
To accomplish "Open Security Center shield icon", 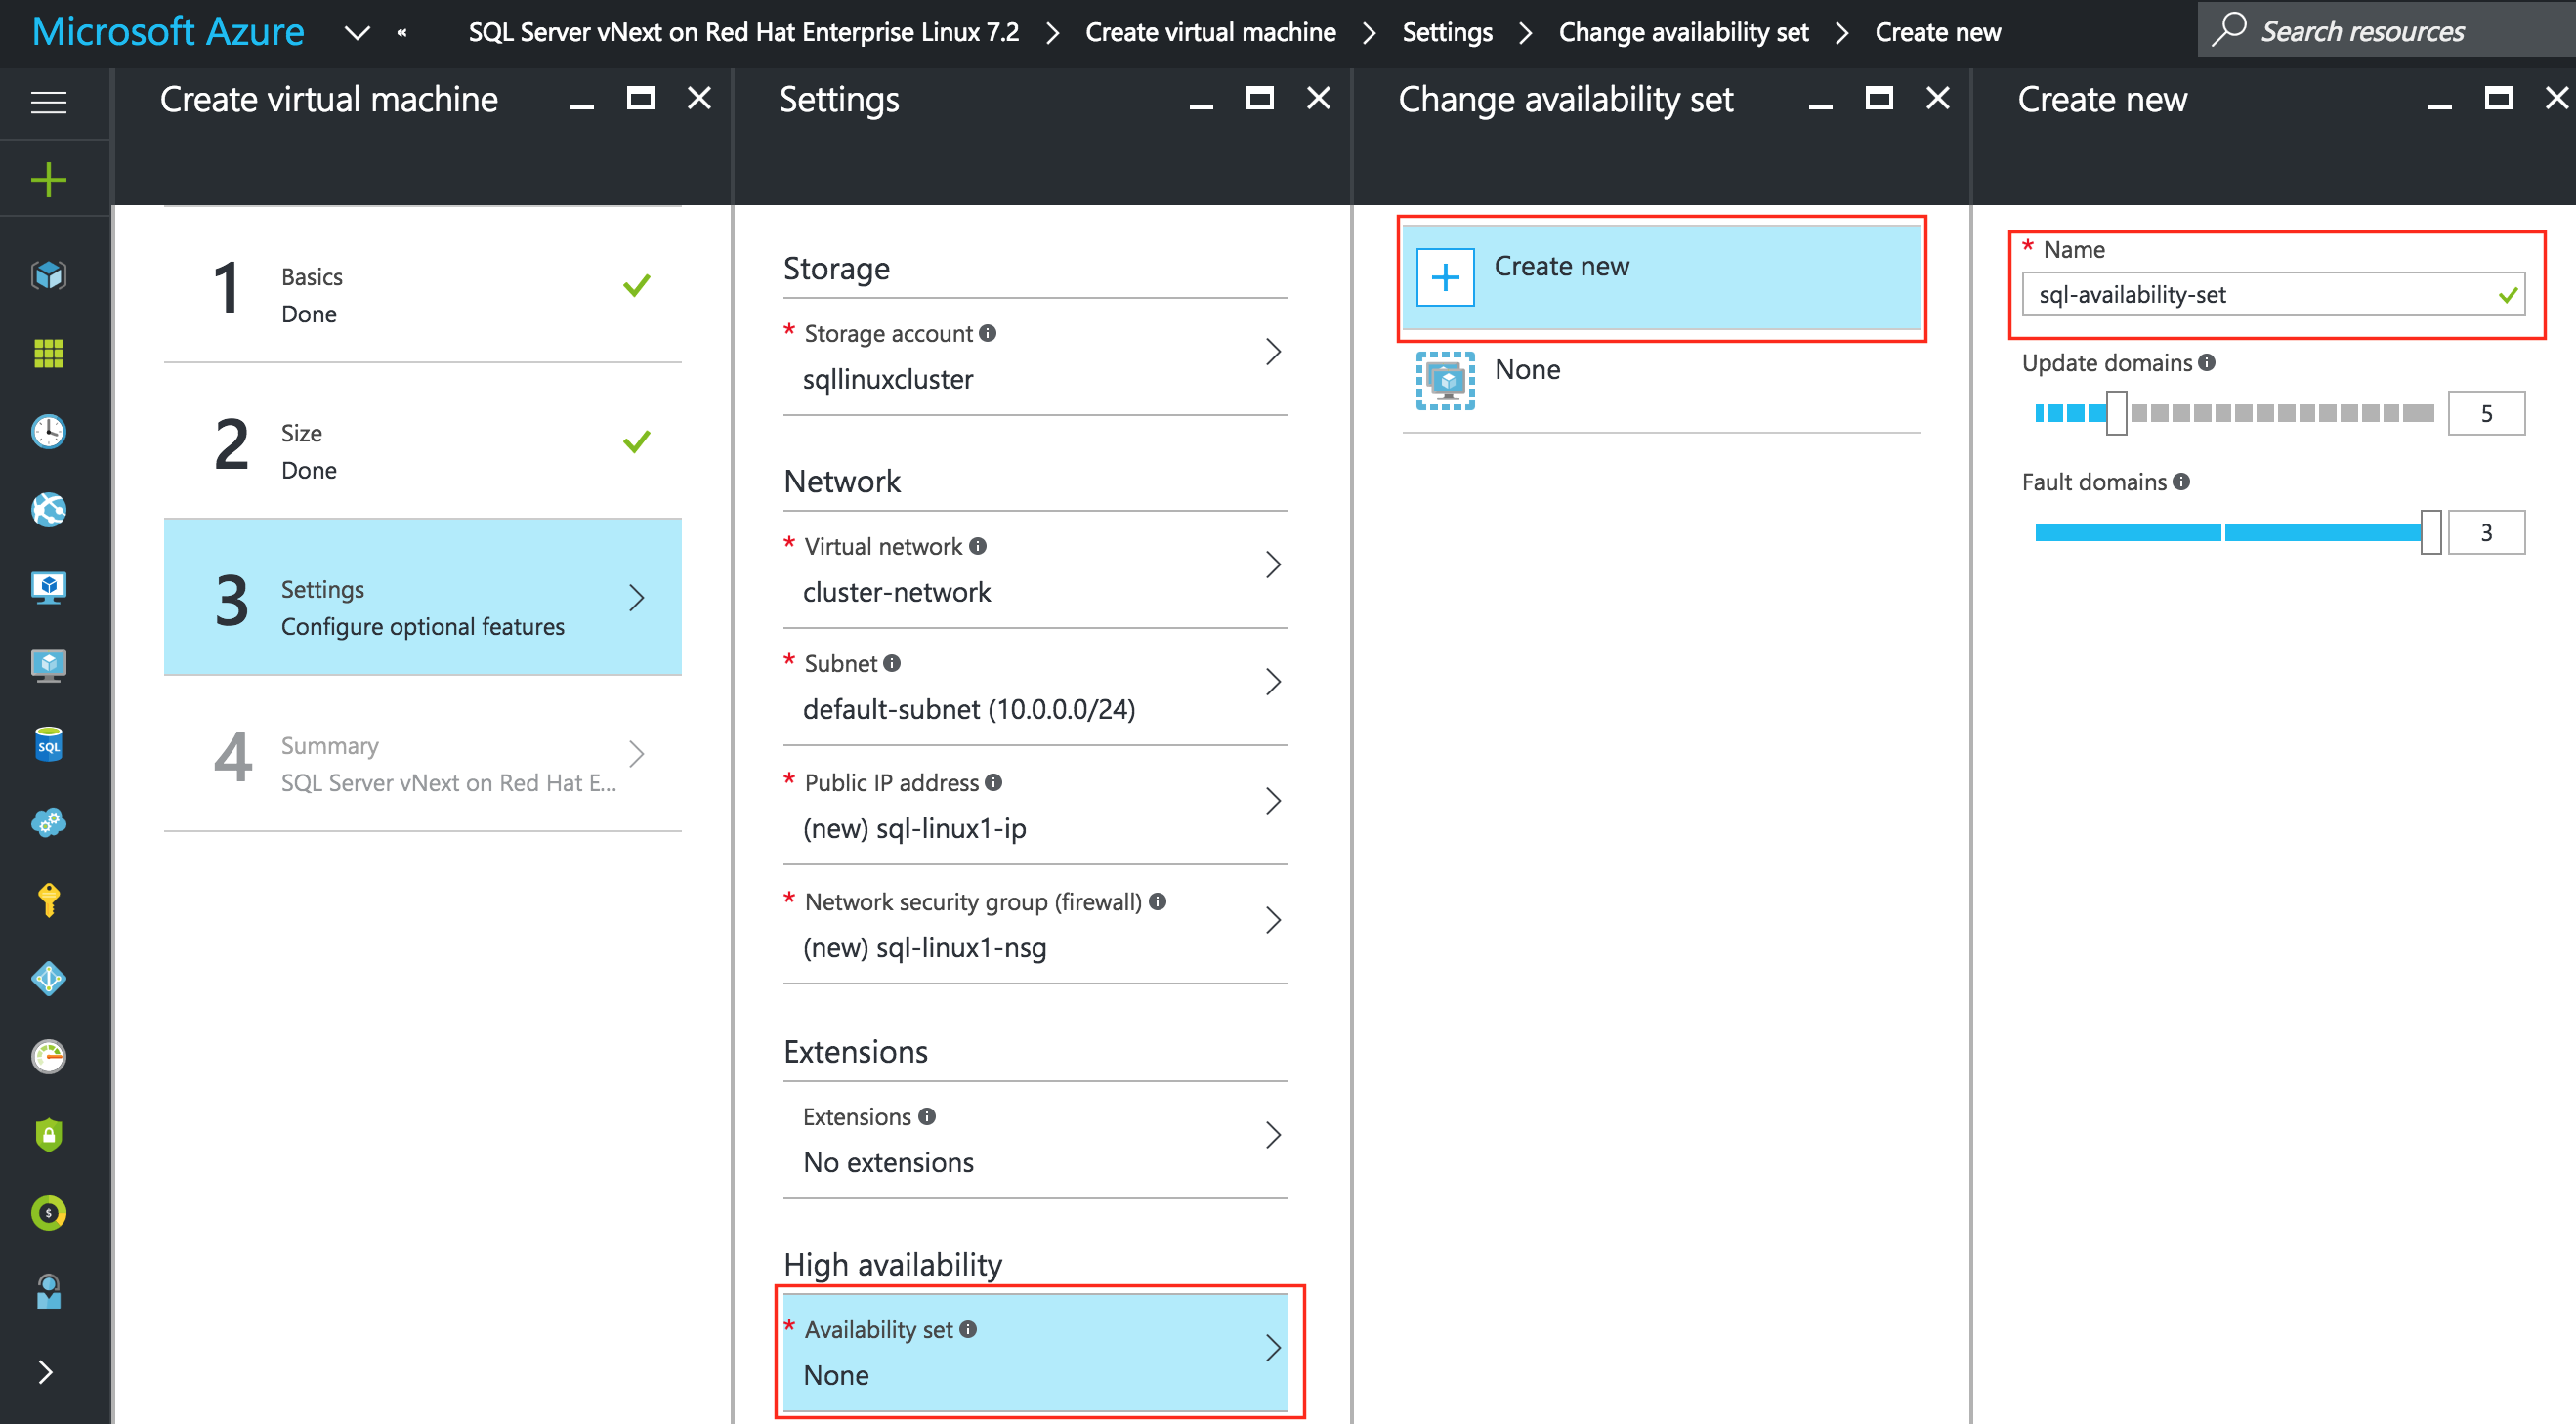I will pyautogui.click(x=48, y=1134).
